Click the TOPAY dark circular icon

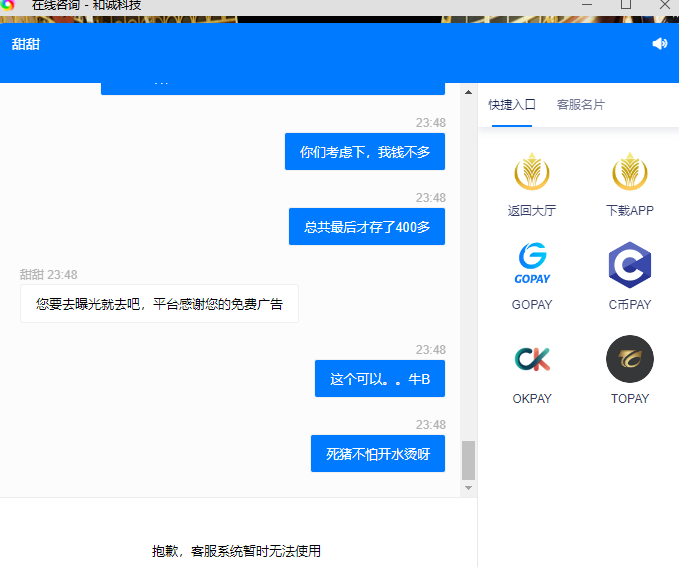[x=630, y=359]
